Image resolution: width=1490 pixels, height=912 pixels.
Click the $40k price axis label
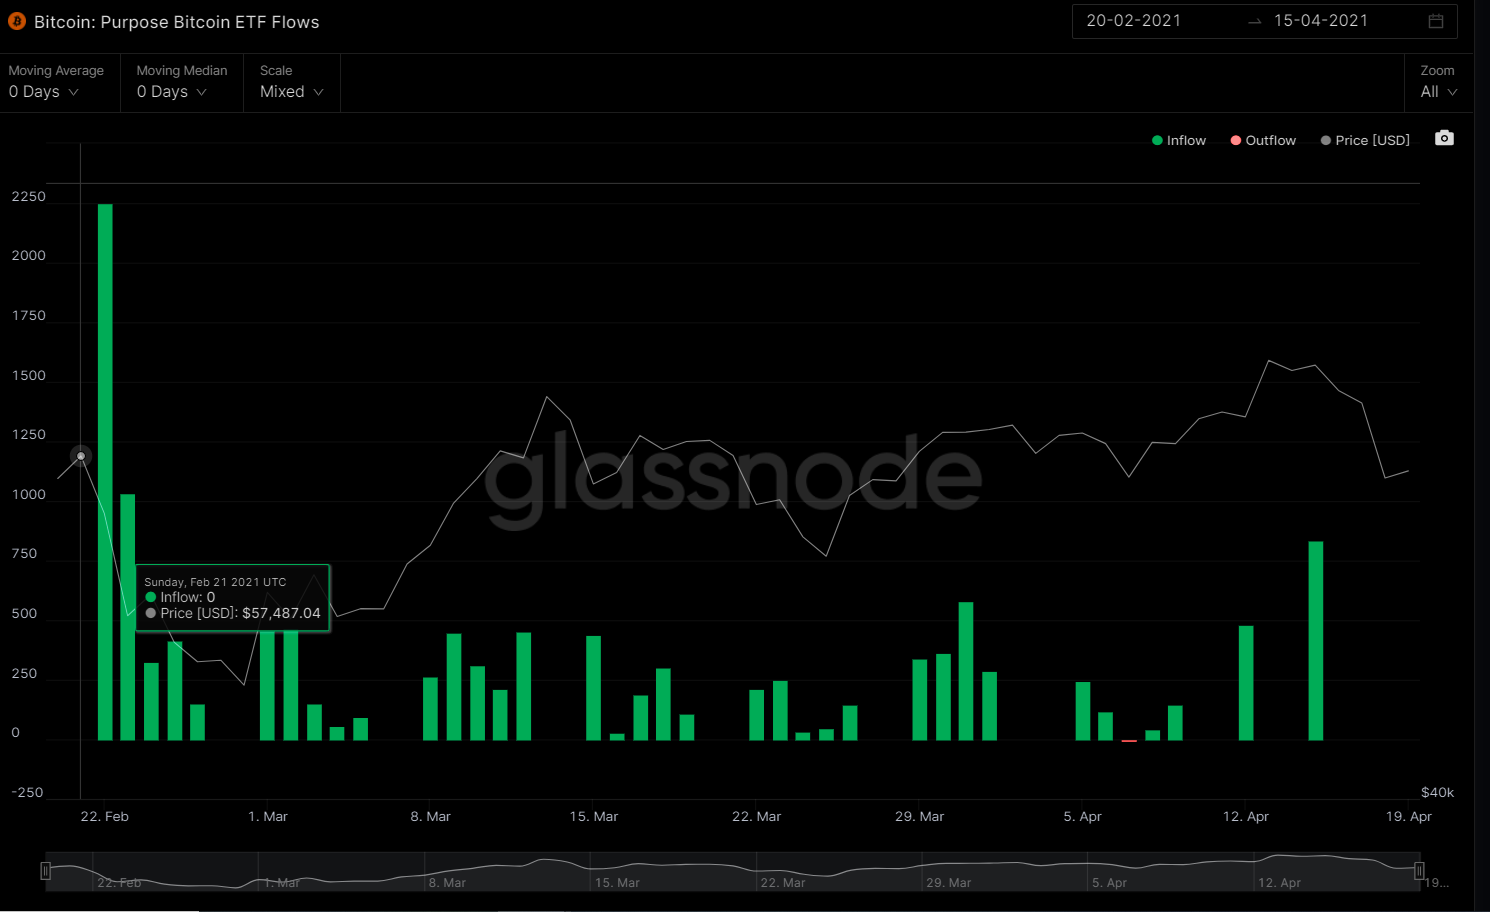tap(1438, 792)
